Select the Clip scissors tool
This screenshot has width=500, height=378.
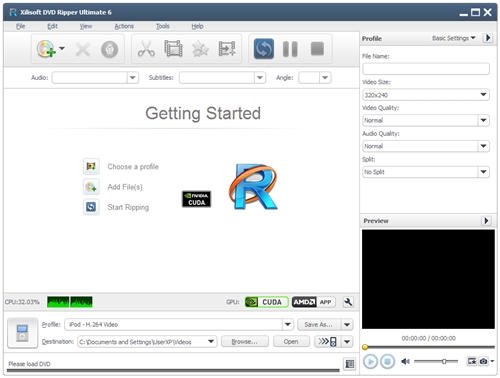point(146,49)
